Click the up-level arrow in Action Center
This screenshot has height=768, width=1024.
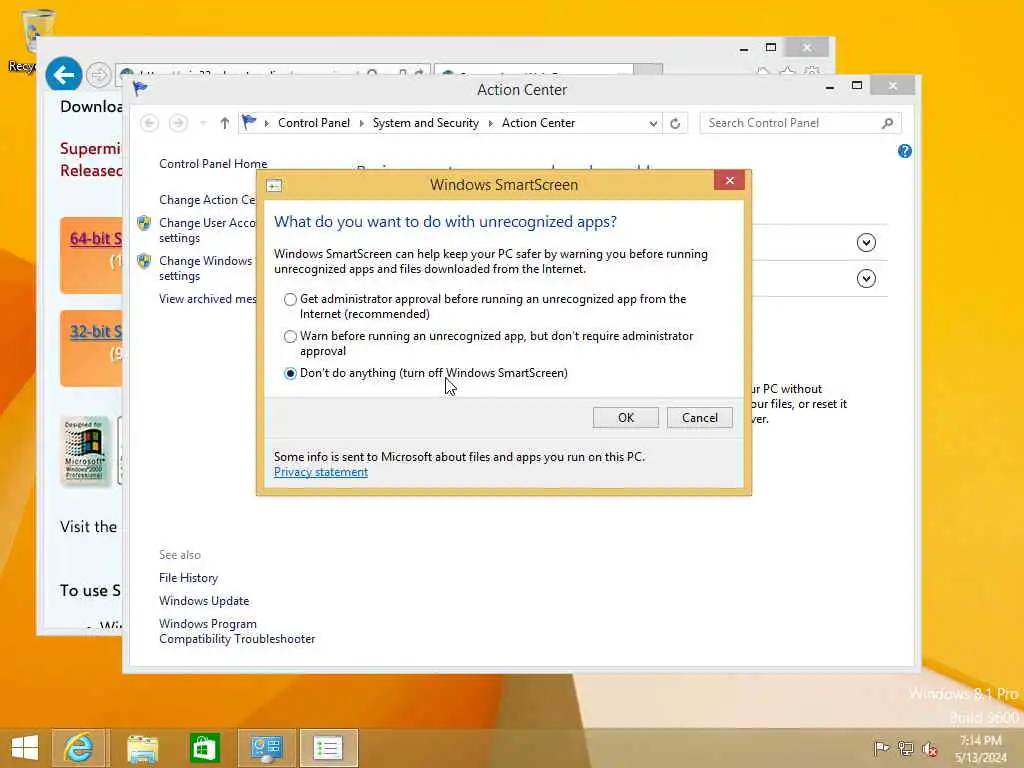[x=225, y=123]
